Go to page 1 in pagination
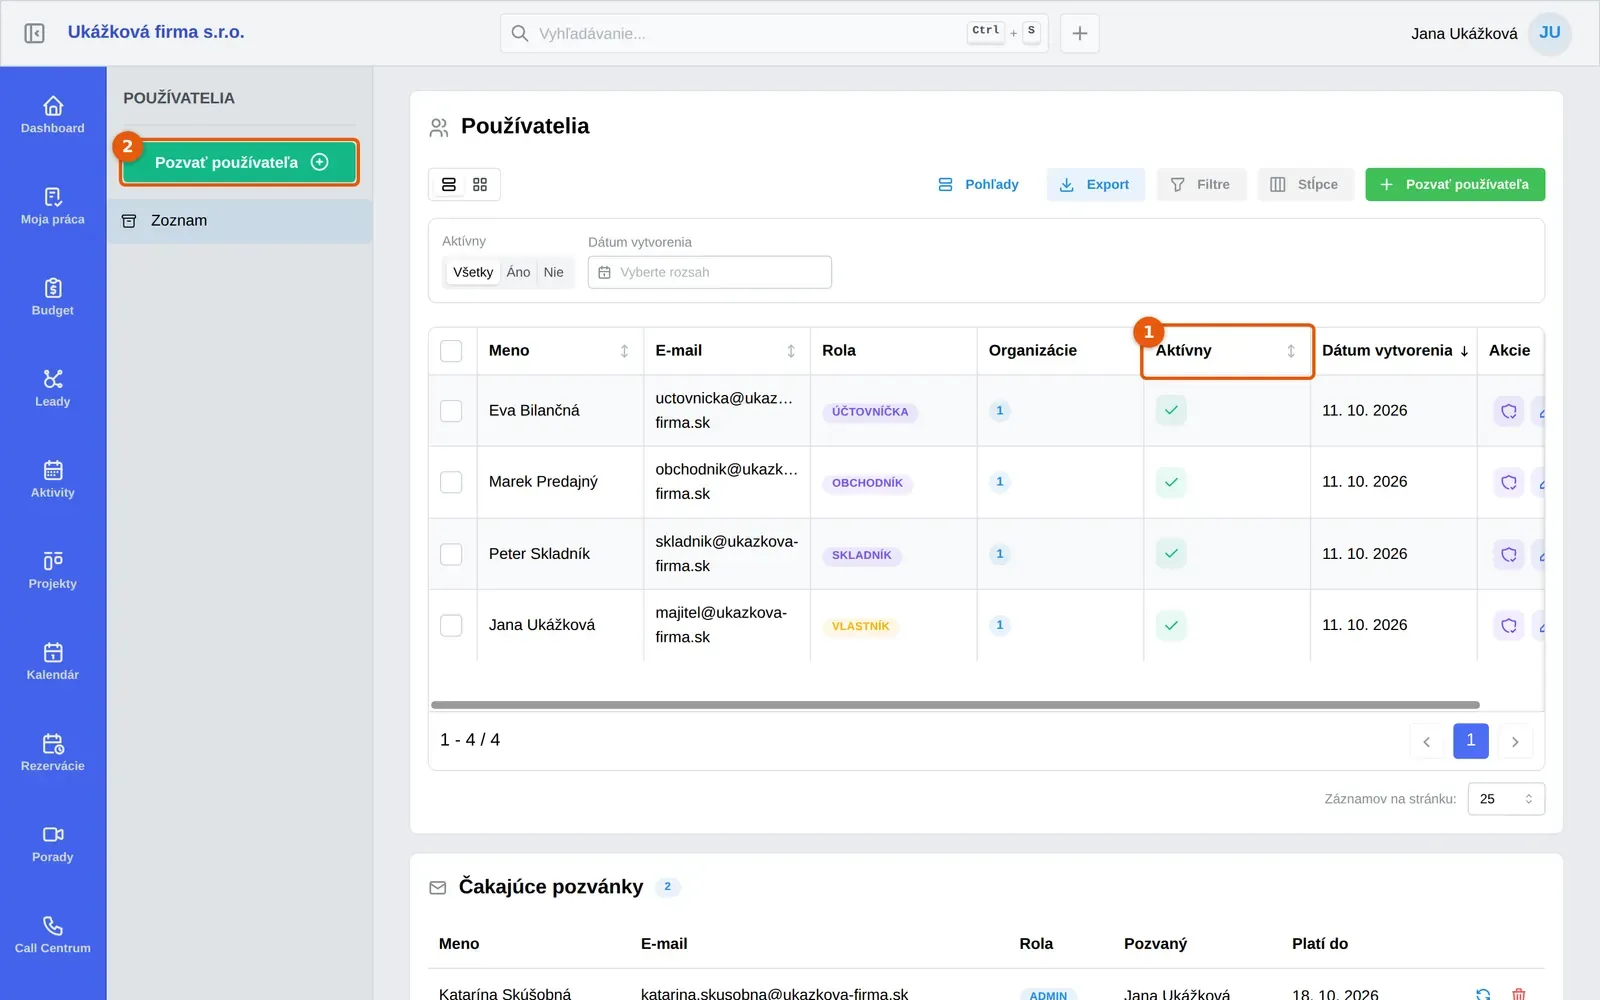1600x1000 pixels. click(1470, 741)
